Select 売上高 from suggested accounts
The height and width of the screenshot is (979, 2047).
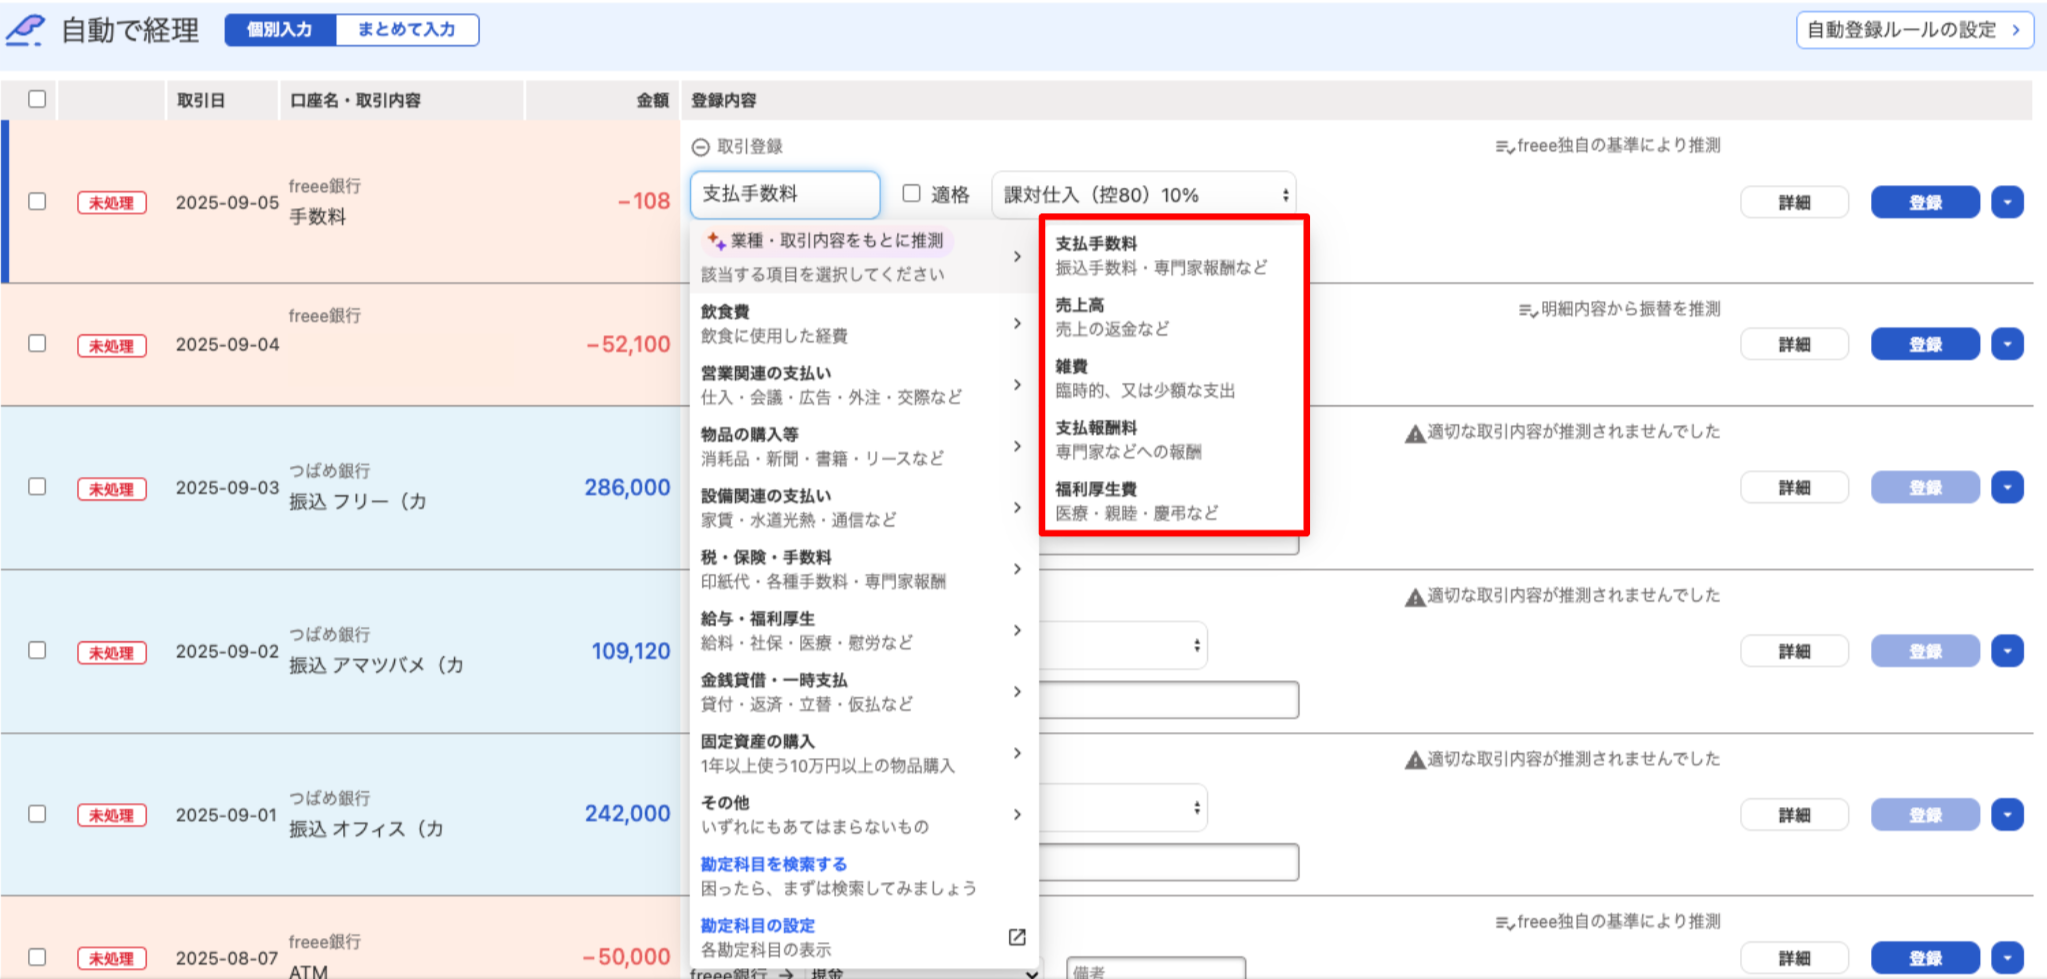(1172, 317)
